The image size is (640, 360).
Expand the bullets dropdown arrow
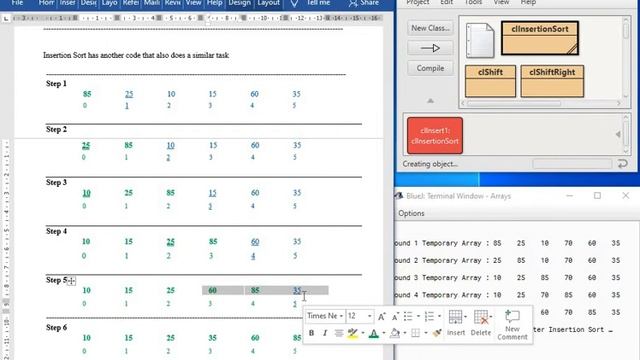click(x=418, y=316)
